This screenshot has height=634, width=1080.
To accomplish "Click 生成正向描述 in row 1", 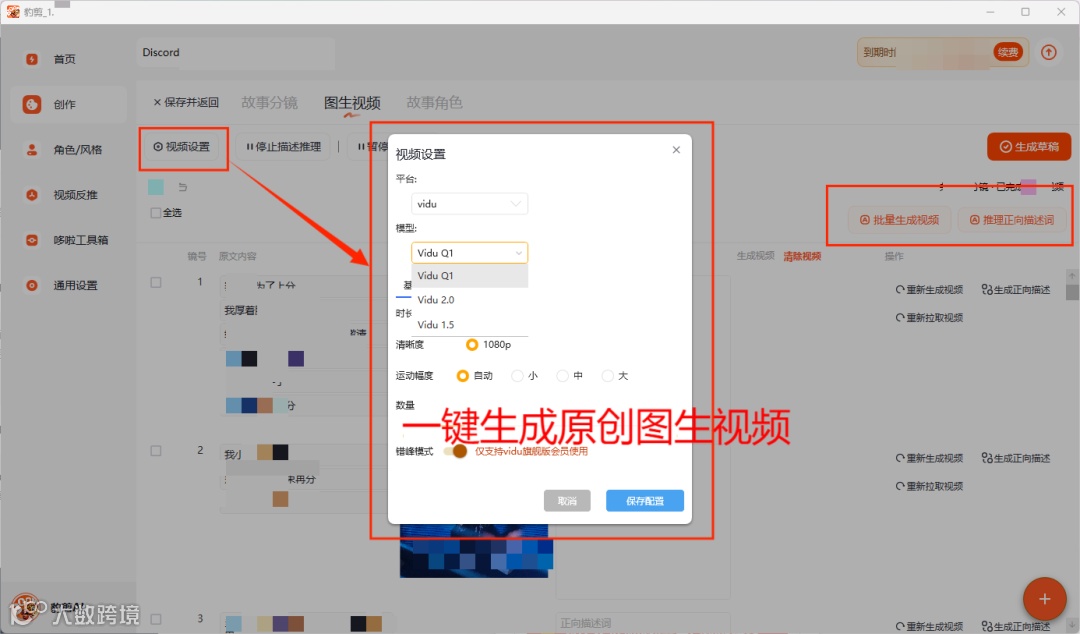I will (x=1016, y=289).
